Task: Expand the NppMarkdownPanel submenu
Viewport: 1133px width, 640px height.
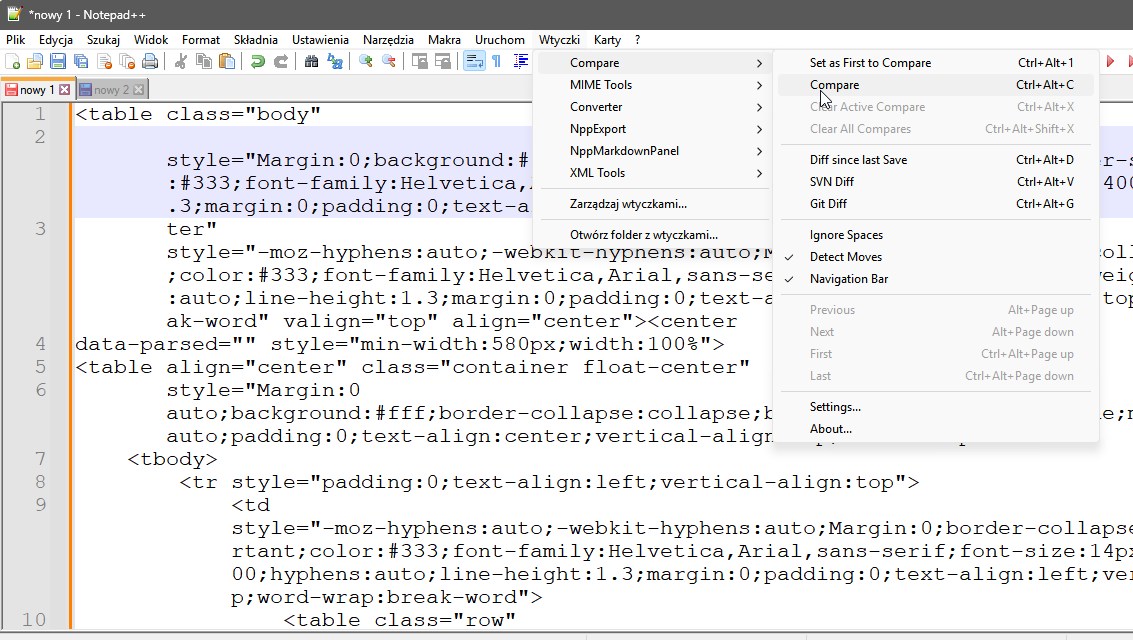Action: (x=654, y=151)
